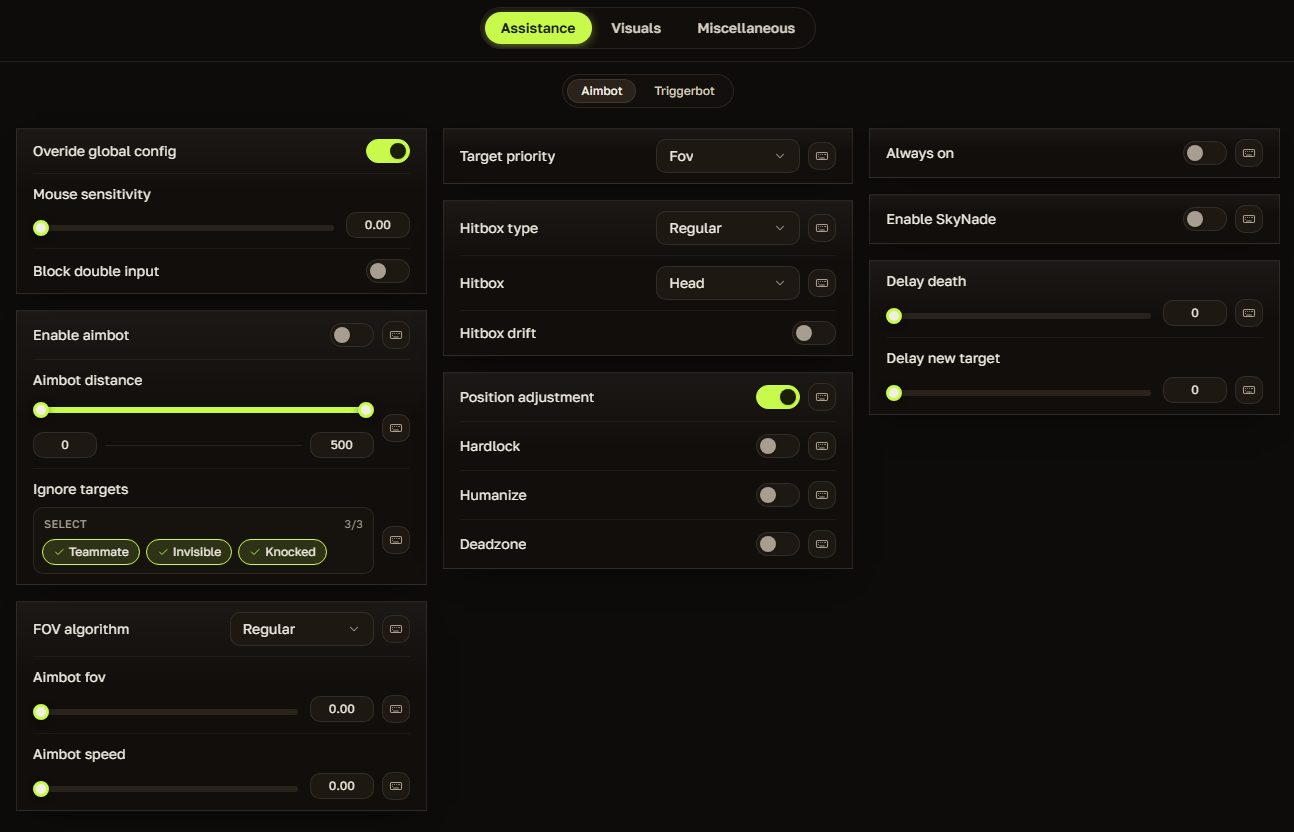Click the keybind icon for Aimbot speed
The width and height of the screenshot is (1294, 832).
[x=396, y=786]
